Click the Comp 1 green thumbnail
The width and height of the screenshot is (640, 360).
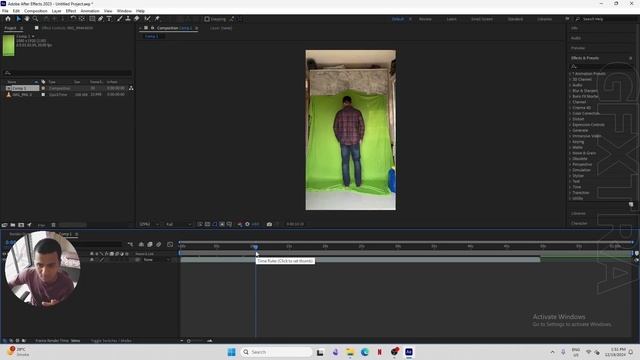tap(9, 45)
